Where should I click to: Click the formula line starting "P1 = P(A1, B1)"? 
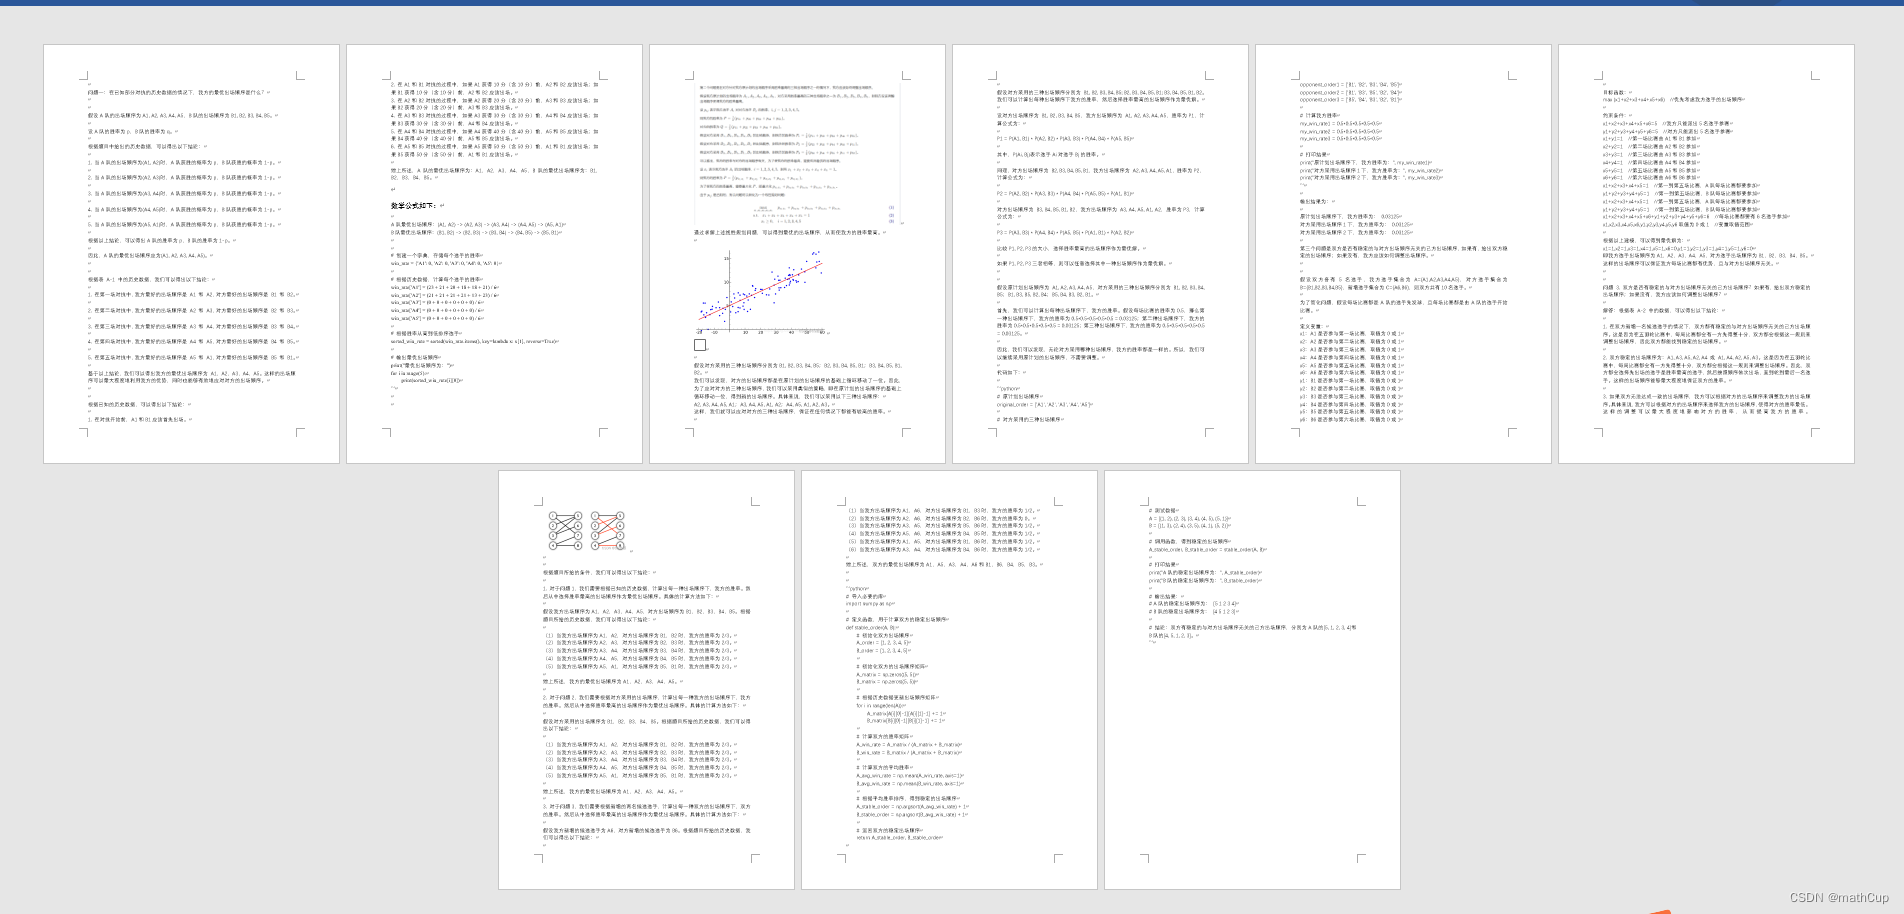(1065, 139)
